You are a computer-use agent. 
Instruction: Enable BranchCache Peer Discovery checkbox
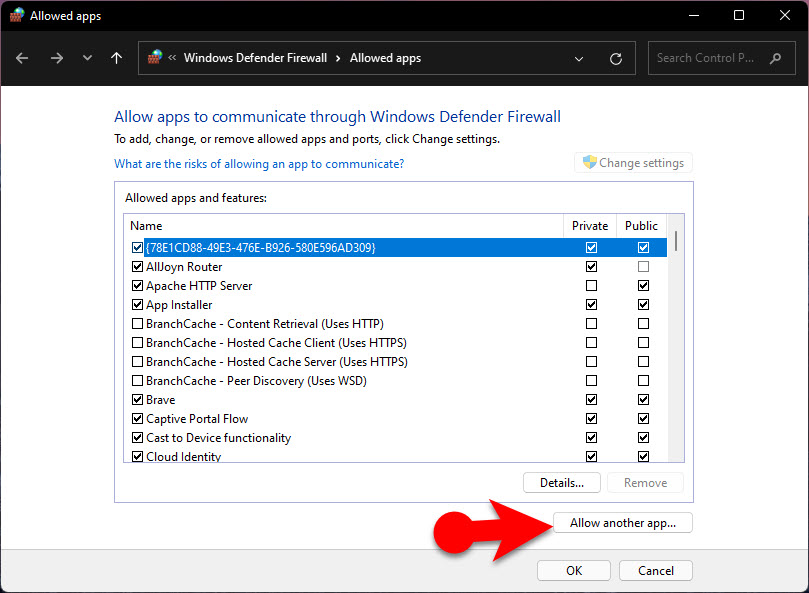point(137,381)
